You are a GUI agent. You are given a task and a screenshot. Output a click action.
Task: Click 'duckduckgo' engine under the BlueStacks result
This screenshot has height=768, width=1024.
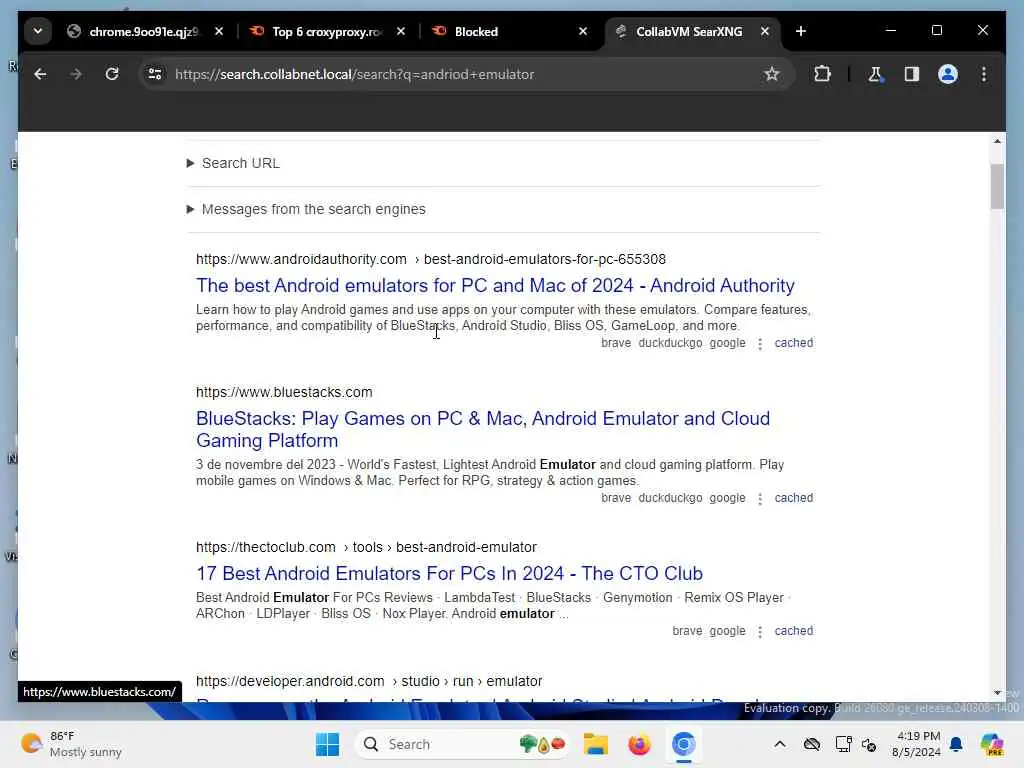pos(670,498)
